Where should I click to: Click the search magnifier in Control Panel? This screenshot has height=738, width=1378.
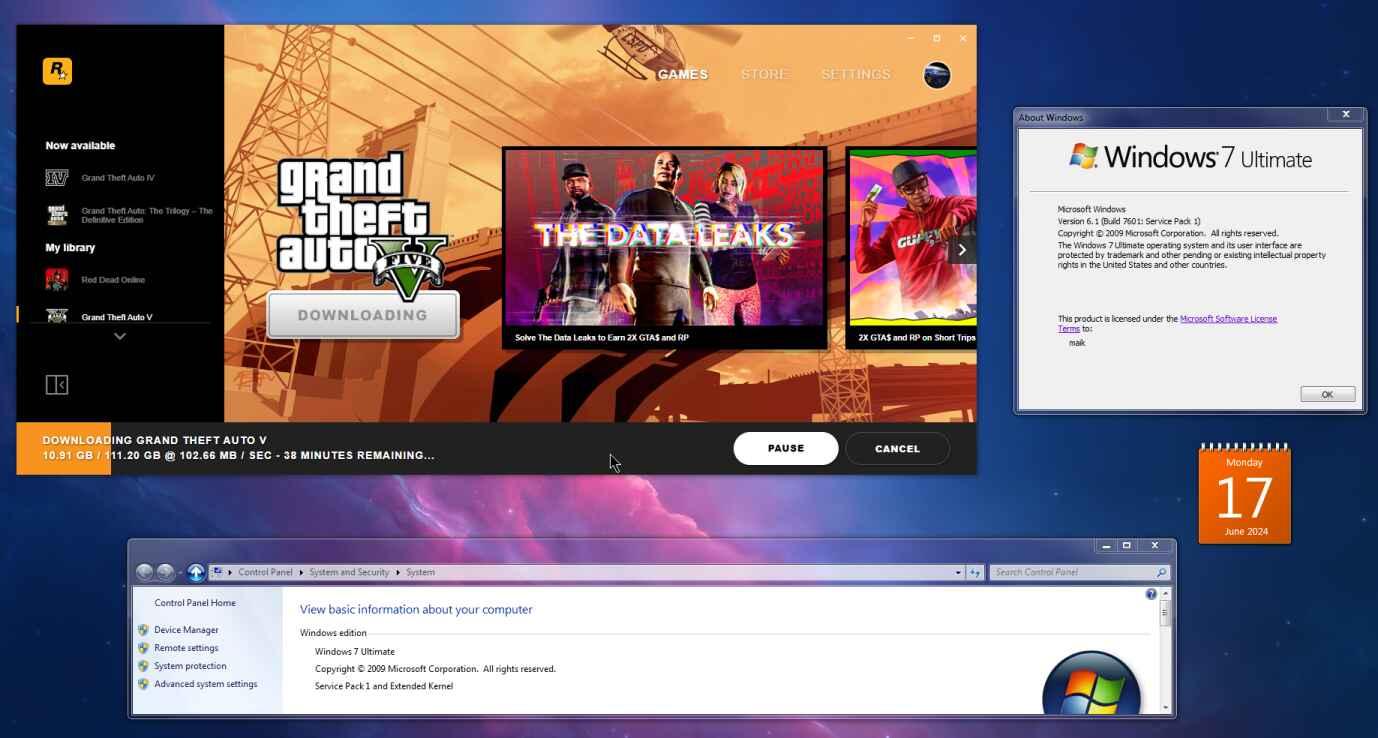tap(1161, 573)
